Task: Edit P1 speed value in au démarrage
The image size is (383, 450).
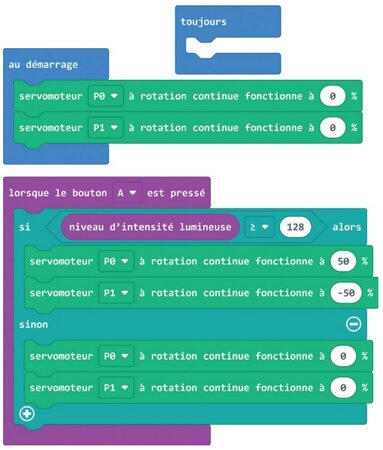Action: [332, 128]
